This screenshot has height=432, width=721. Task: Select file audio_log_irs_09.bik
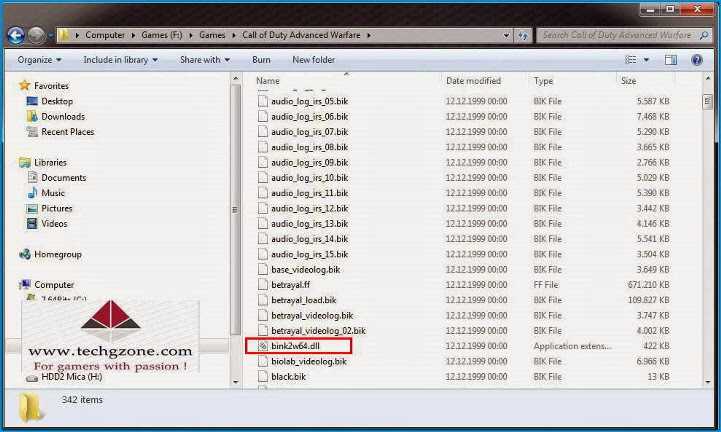(309, 162)
